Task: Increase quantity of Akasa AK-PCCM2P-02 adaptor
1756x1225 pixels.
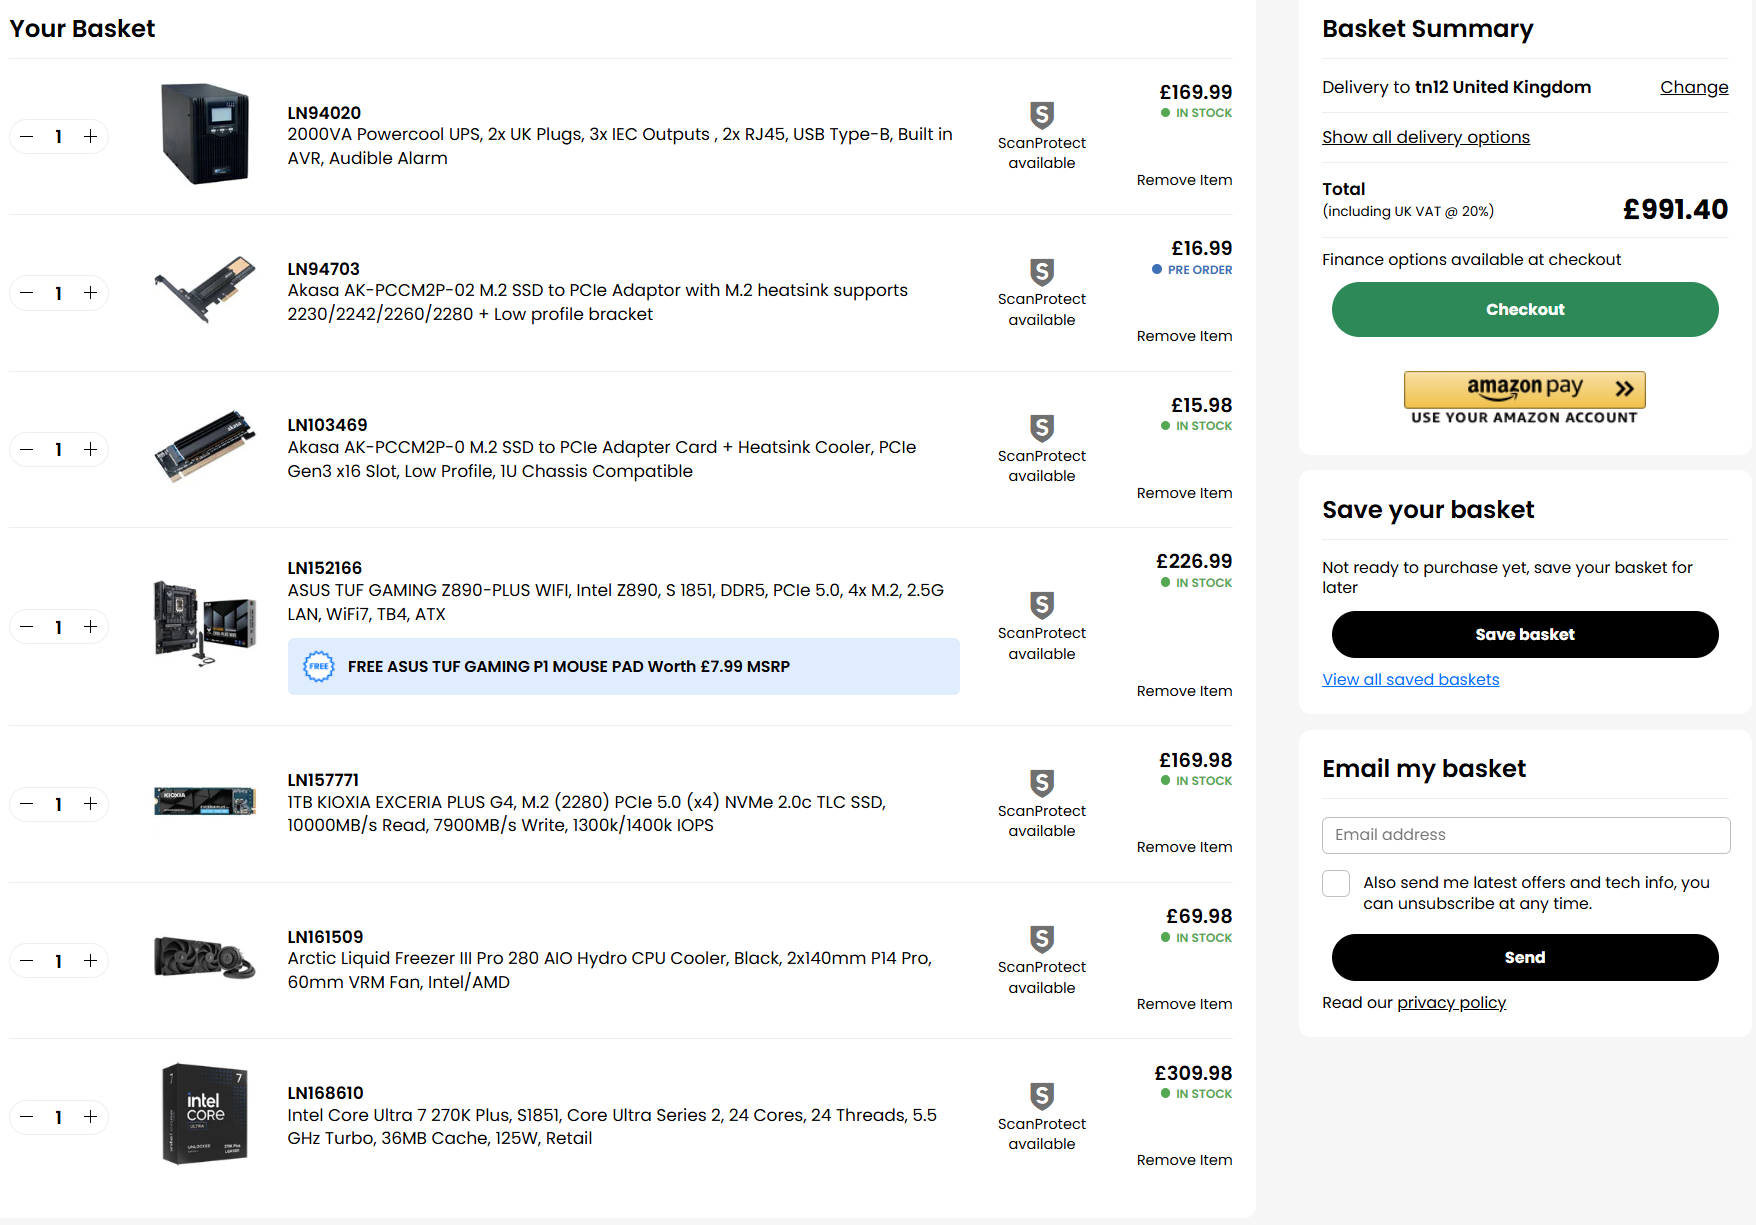Action: point(91,293)
